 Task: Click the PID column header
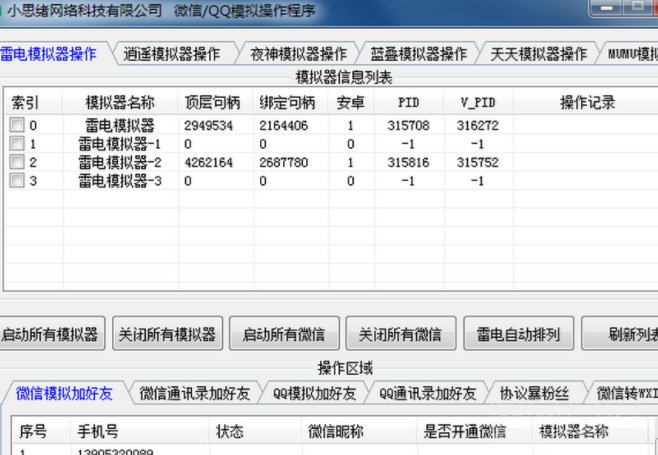pos(408,102)
